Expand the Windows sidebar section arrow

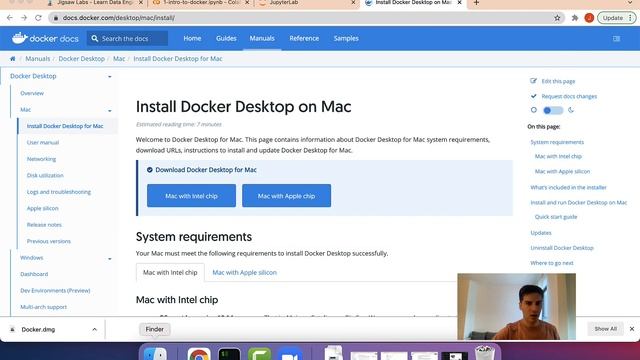point(109,259)
